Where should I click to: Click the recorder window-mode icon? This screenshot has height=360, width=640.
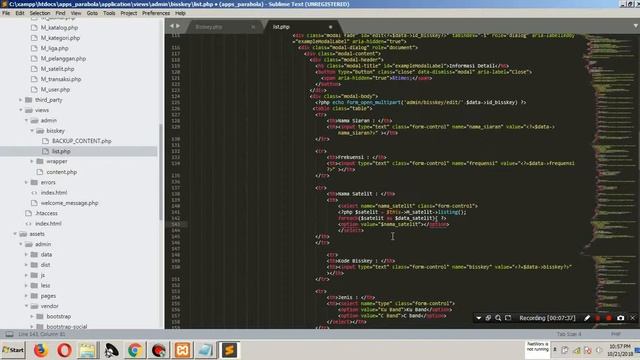tap(488, 318)
